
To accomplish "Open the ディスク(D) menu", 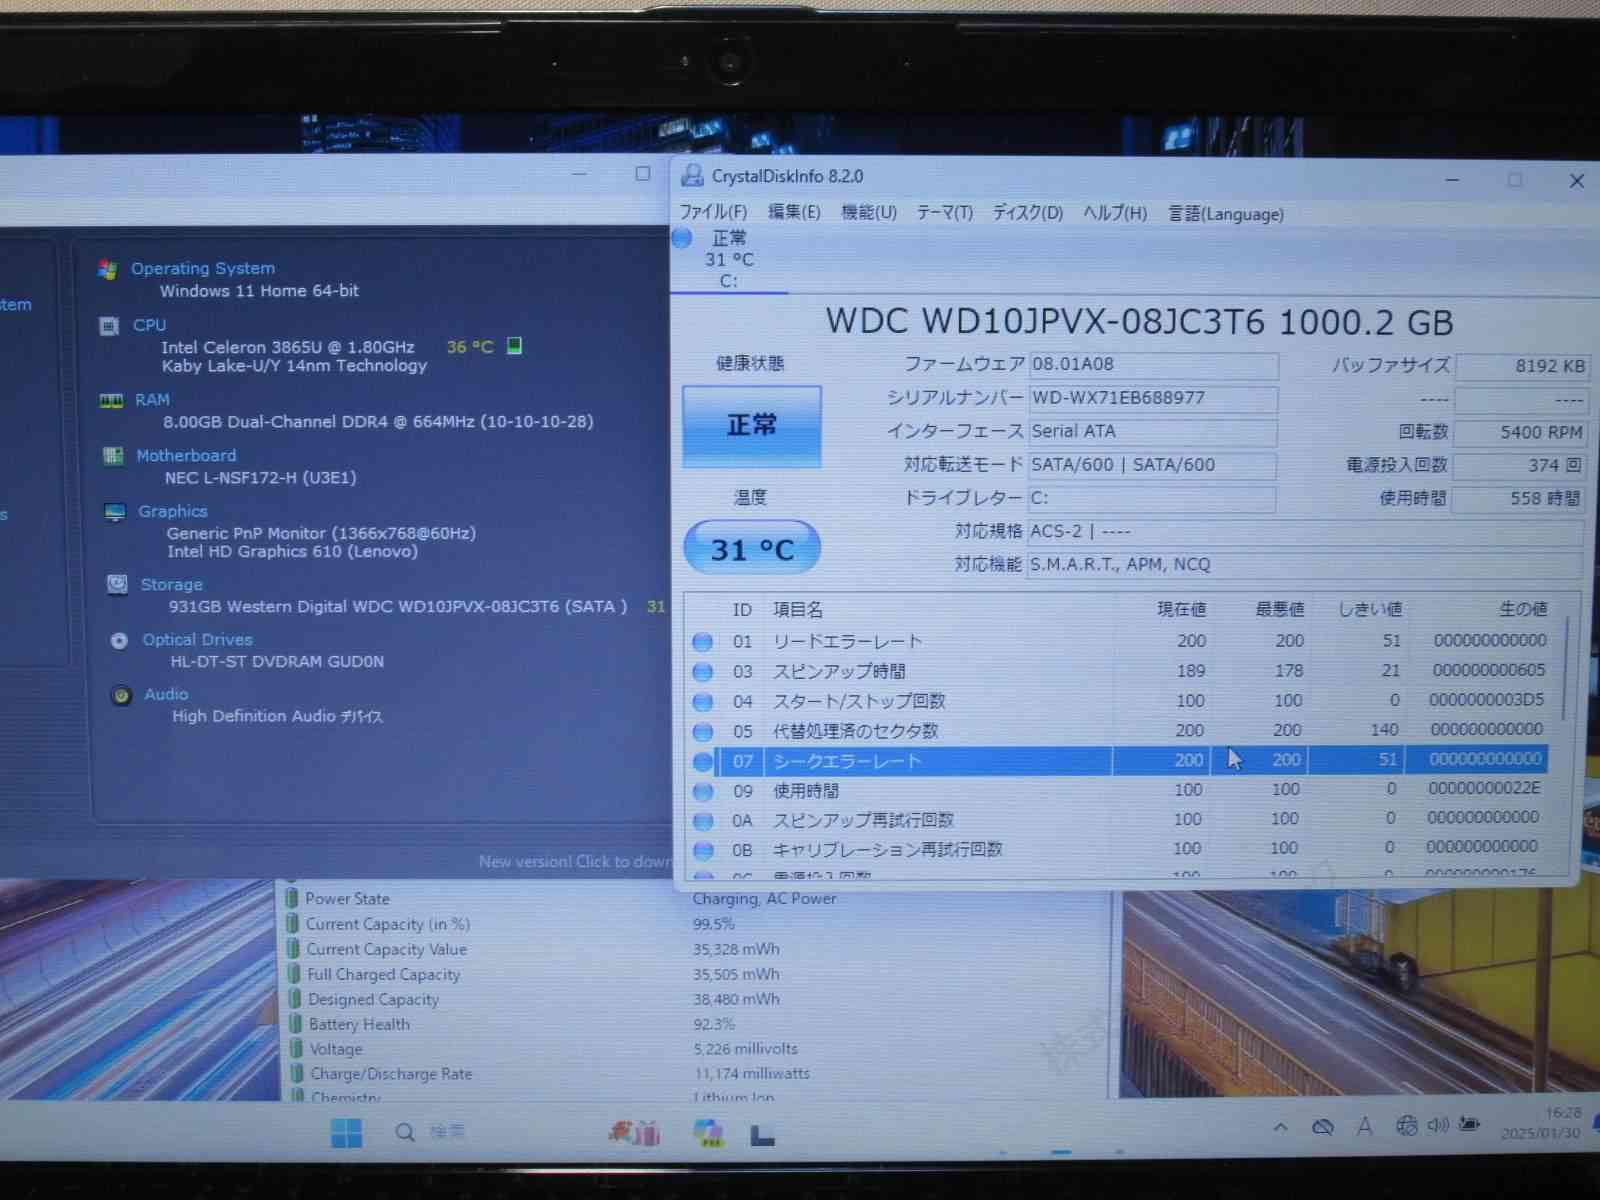I will pos(1027,212).
